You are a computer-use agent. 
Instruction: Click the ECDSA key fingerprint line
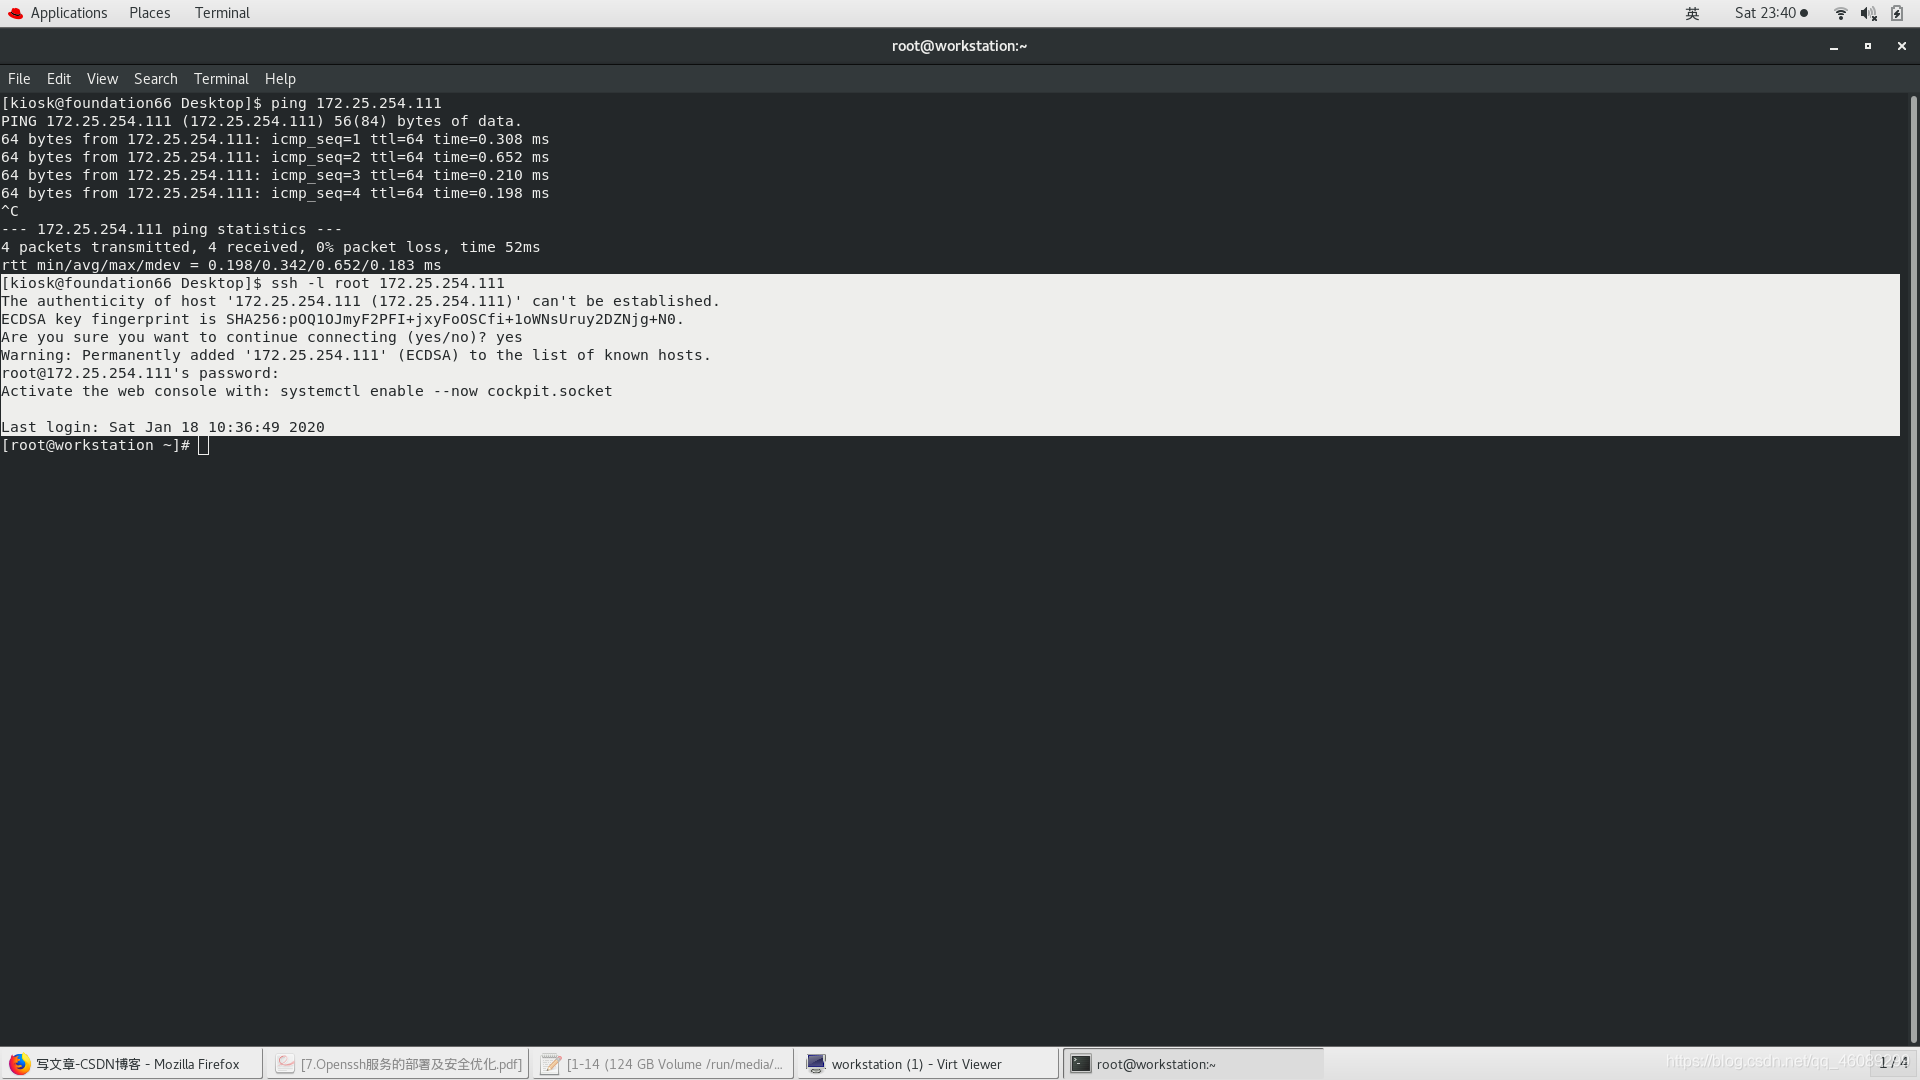pyautogui.click(x=343, y=320)
